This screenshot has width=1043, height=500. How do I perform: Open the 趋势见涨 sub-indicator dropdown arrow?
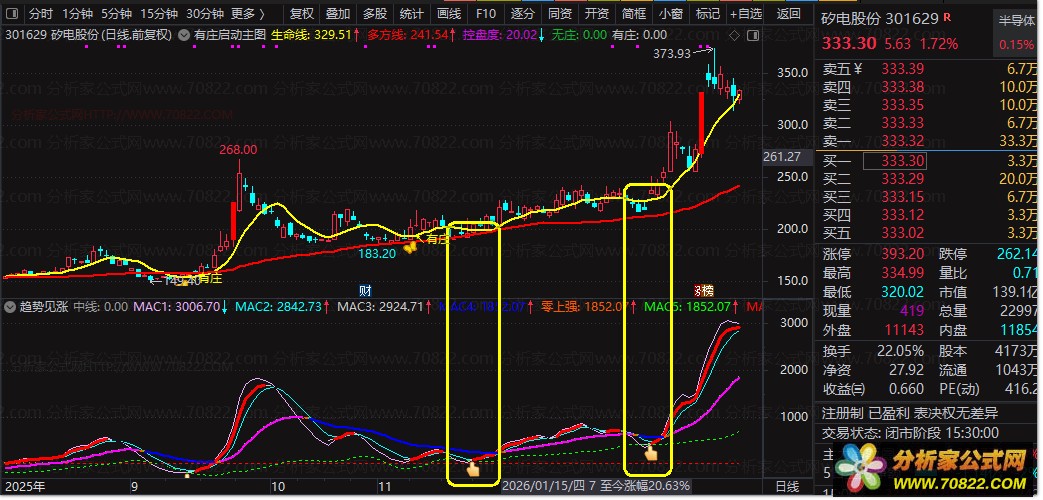tap(9, 307)
